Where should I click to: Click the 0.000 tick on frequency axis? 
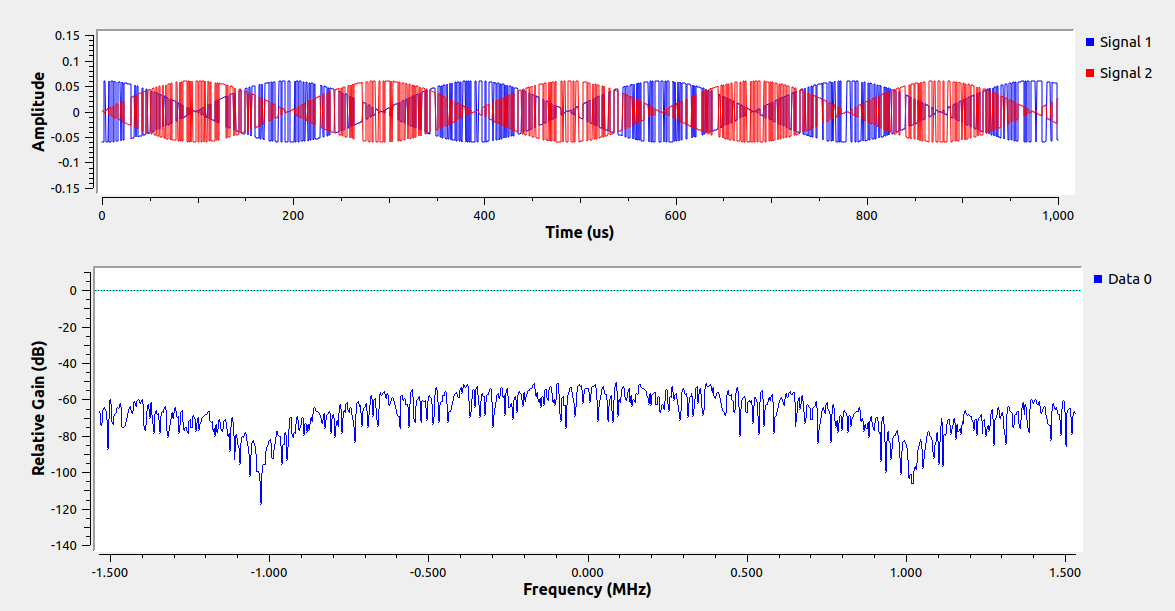tap(587, 573)
